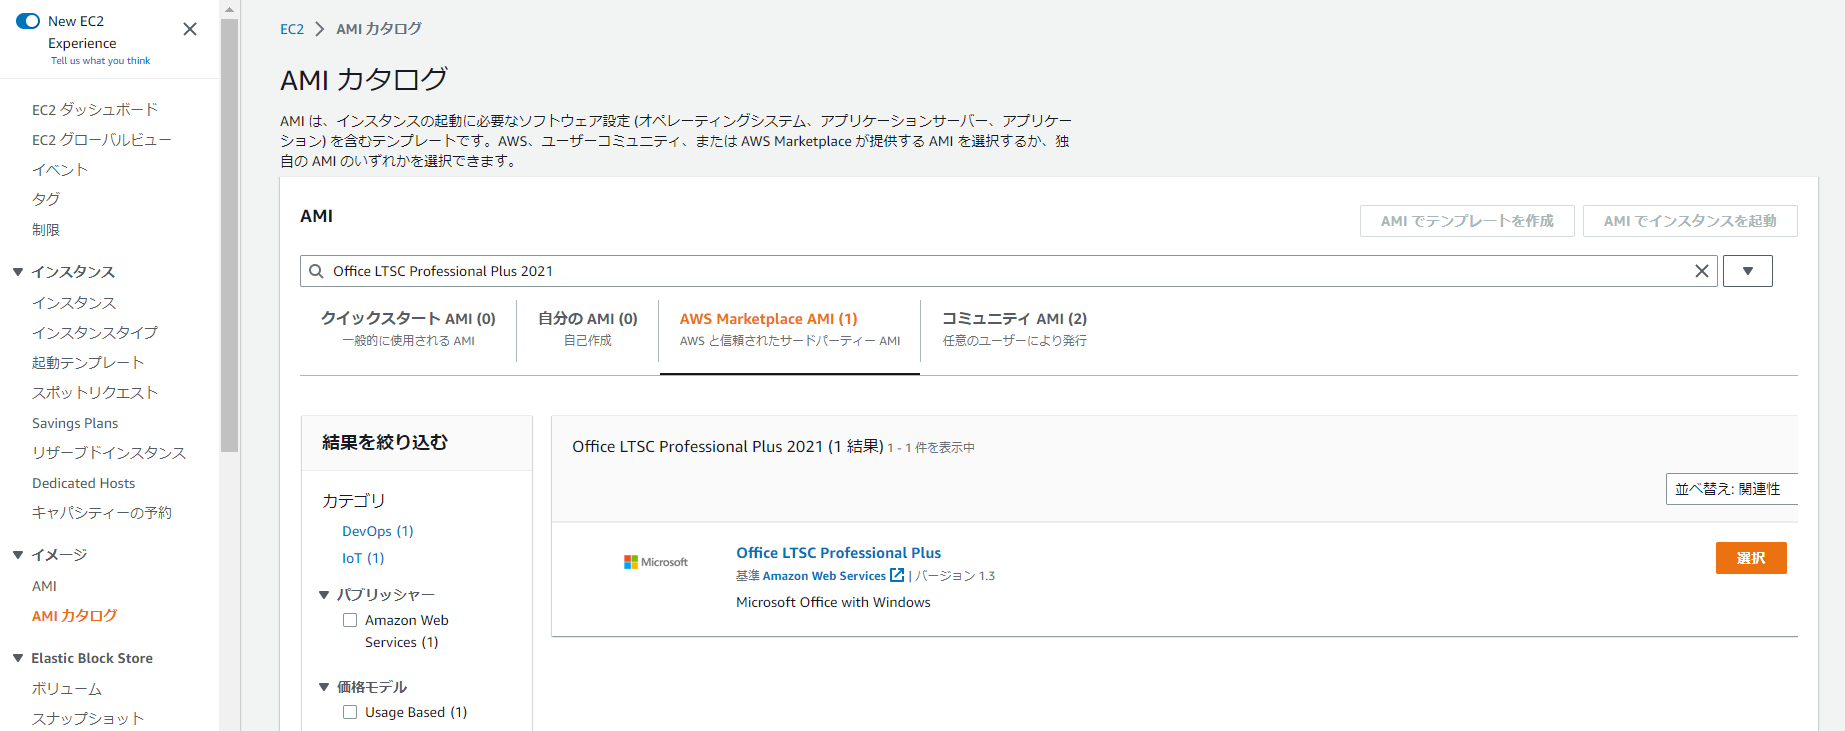Go to イベント in sidebar
This screenshot has height=731, width=1845.
click(60, 170)
